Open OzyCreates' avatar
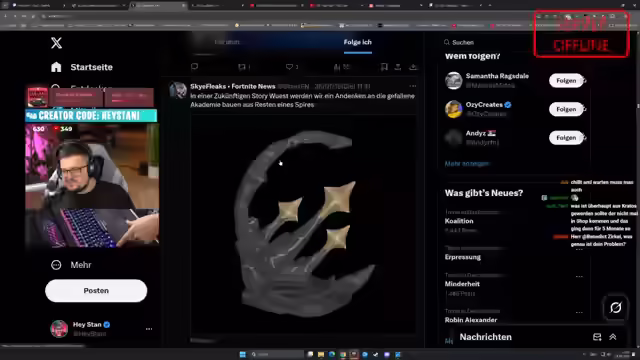This screenshot has width=640, height=360. click(453, 109)
